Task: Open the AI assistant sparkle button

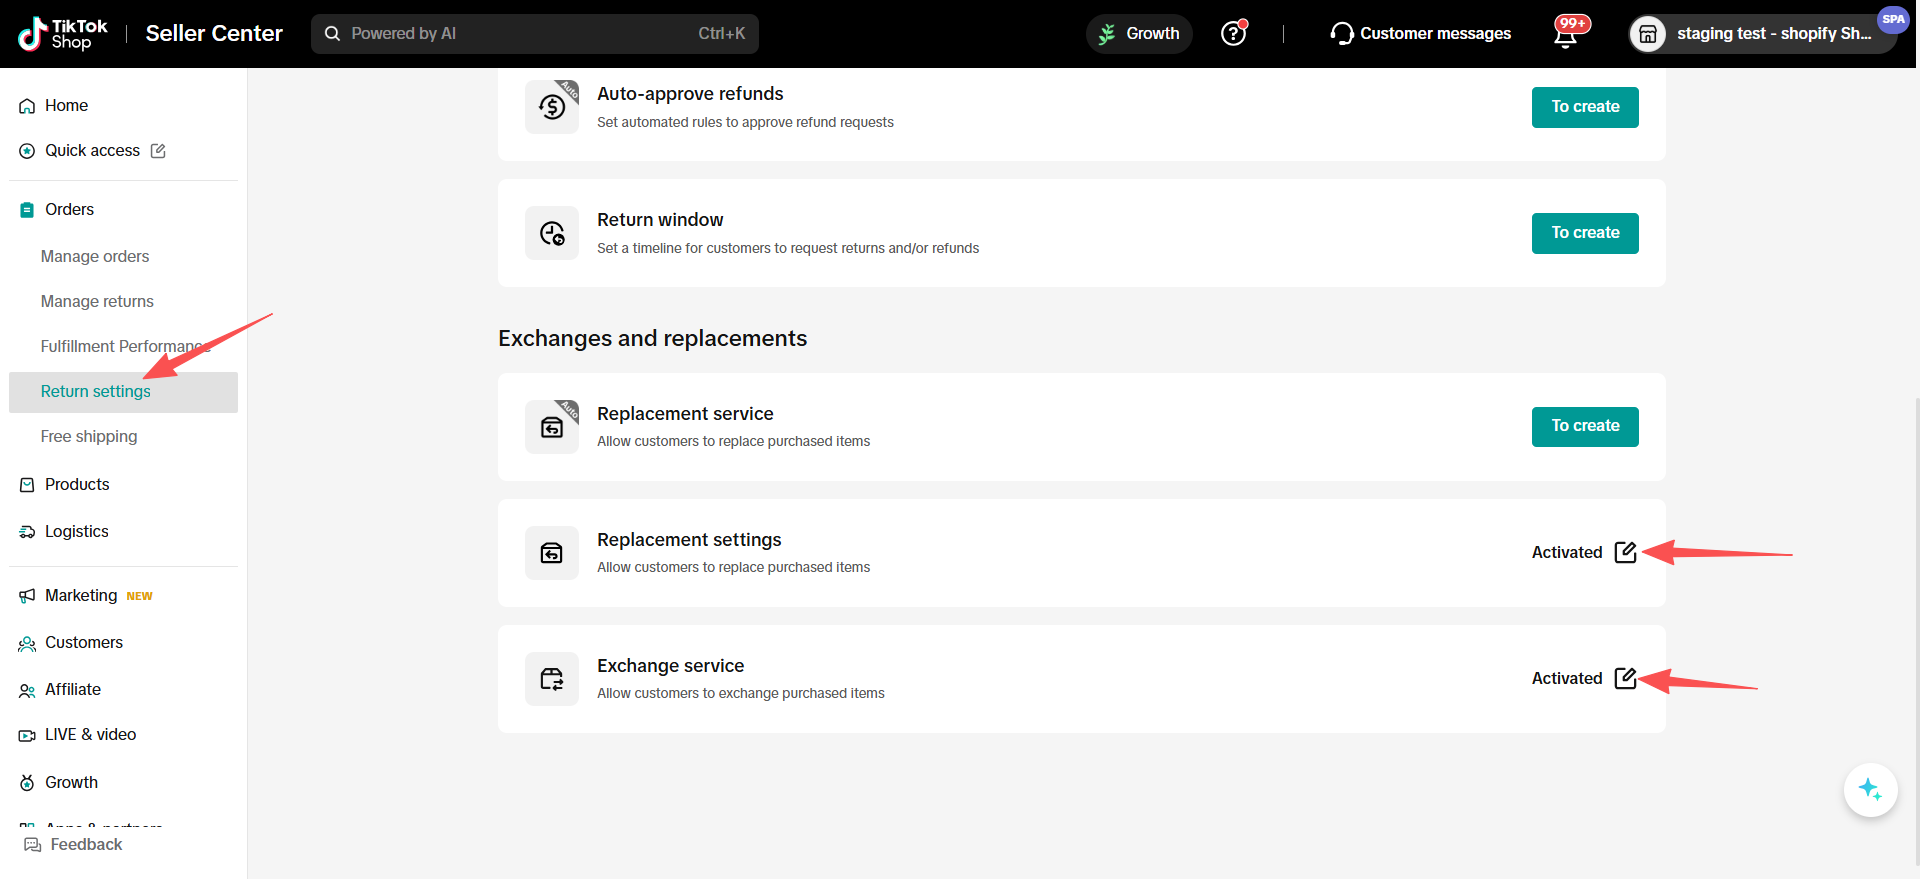Action: 1870,790
